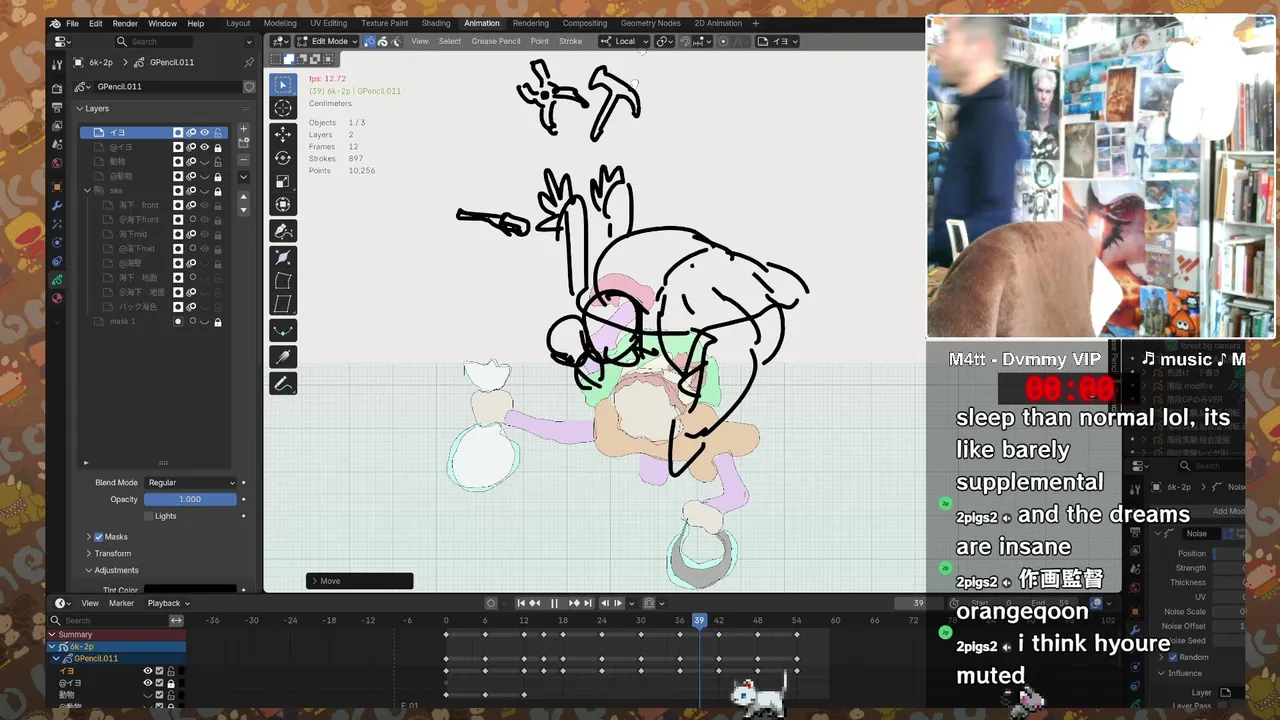Toggle visibility eye of top イヨ layer

[x=205, y=132]
